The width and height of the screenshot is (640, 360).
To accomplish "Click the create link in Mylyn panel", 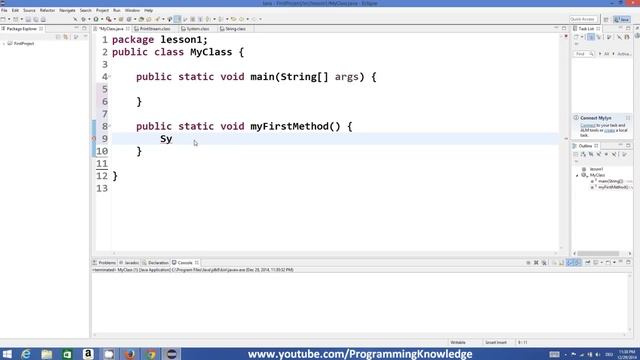I will (x=609, y=130).
